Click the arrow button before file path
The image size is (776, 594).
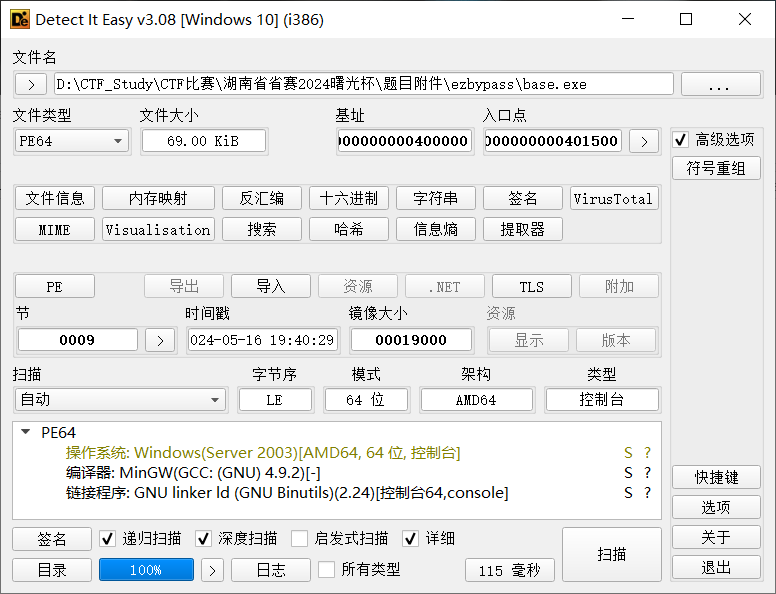(x=31, y=84)
